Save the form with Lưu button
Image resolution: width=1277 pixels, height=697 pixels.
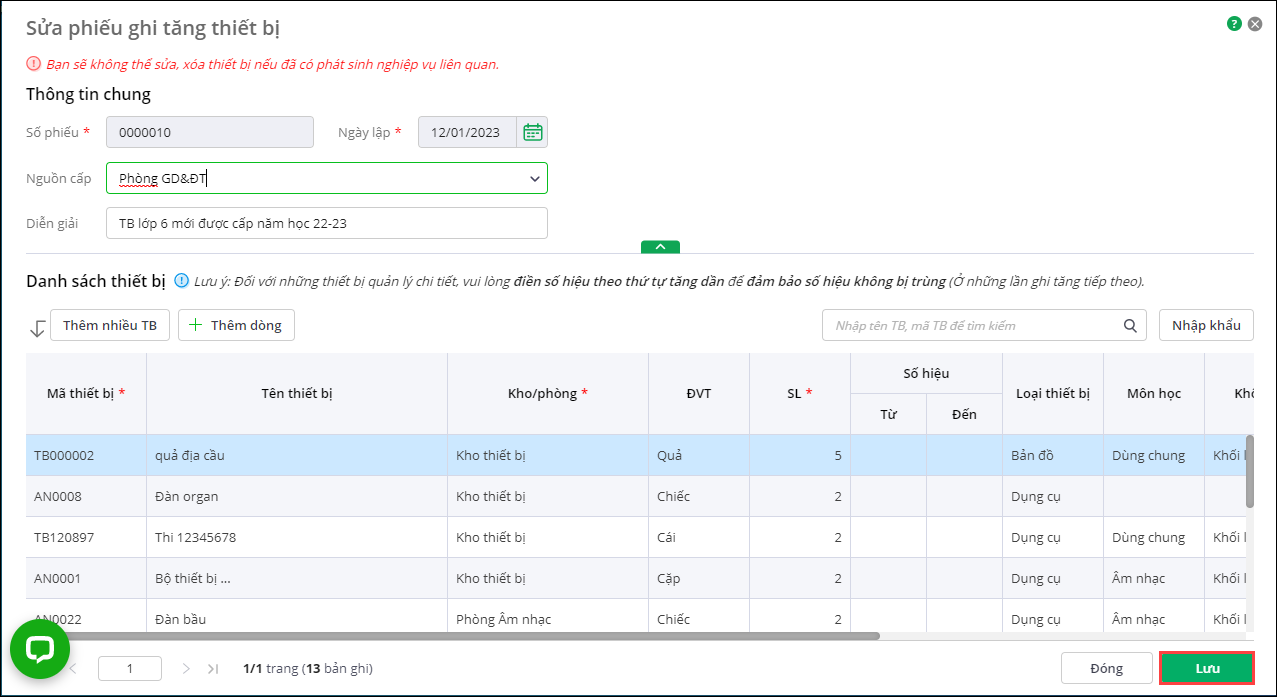coord(1206,668)
